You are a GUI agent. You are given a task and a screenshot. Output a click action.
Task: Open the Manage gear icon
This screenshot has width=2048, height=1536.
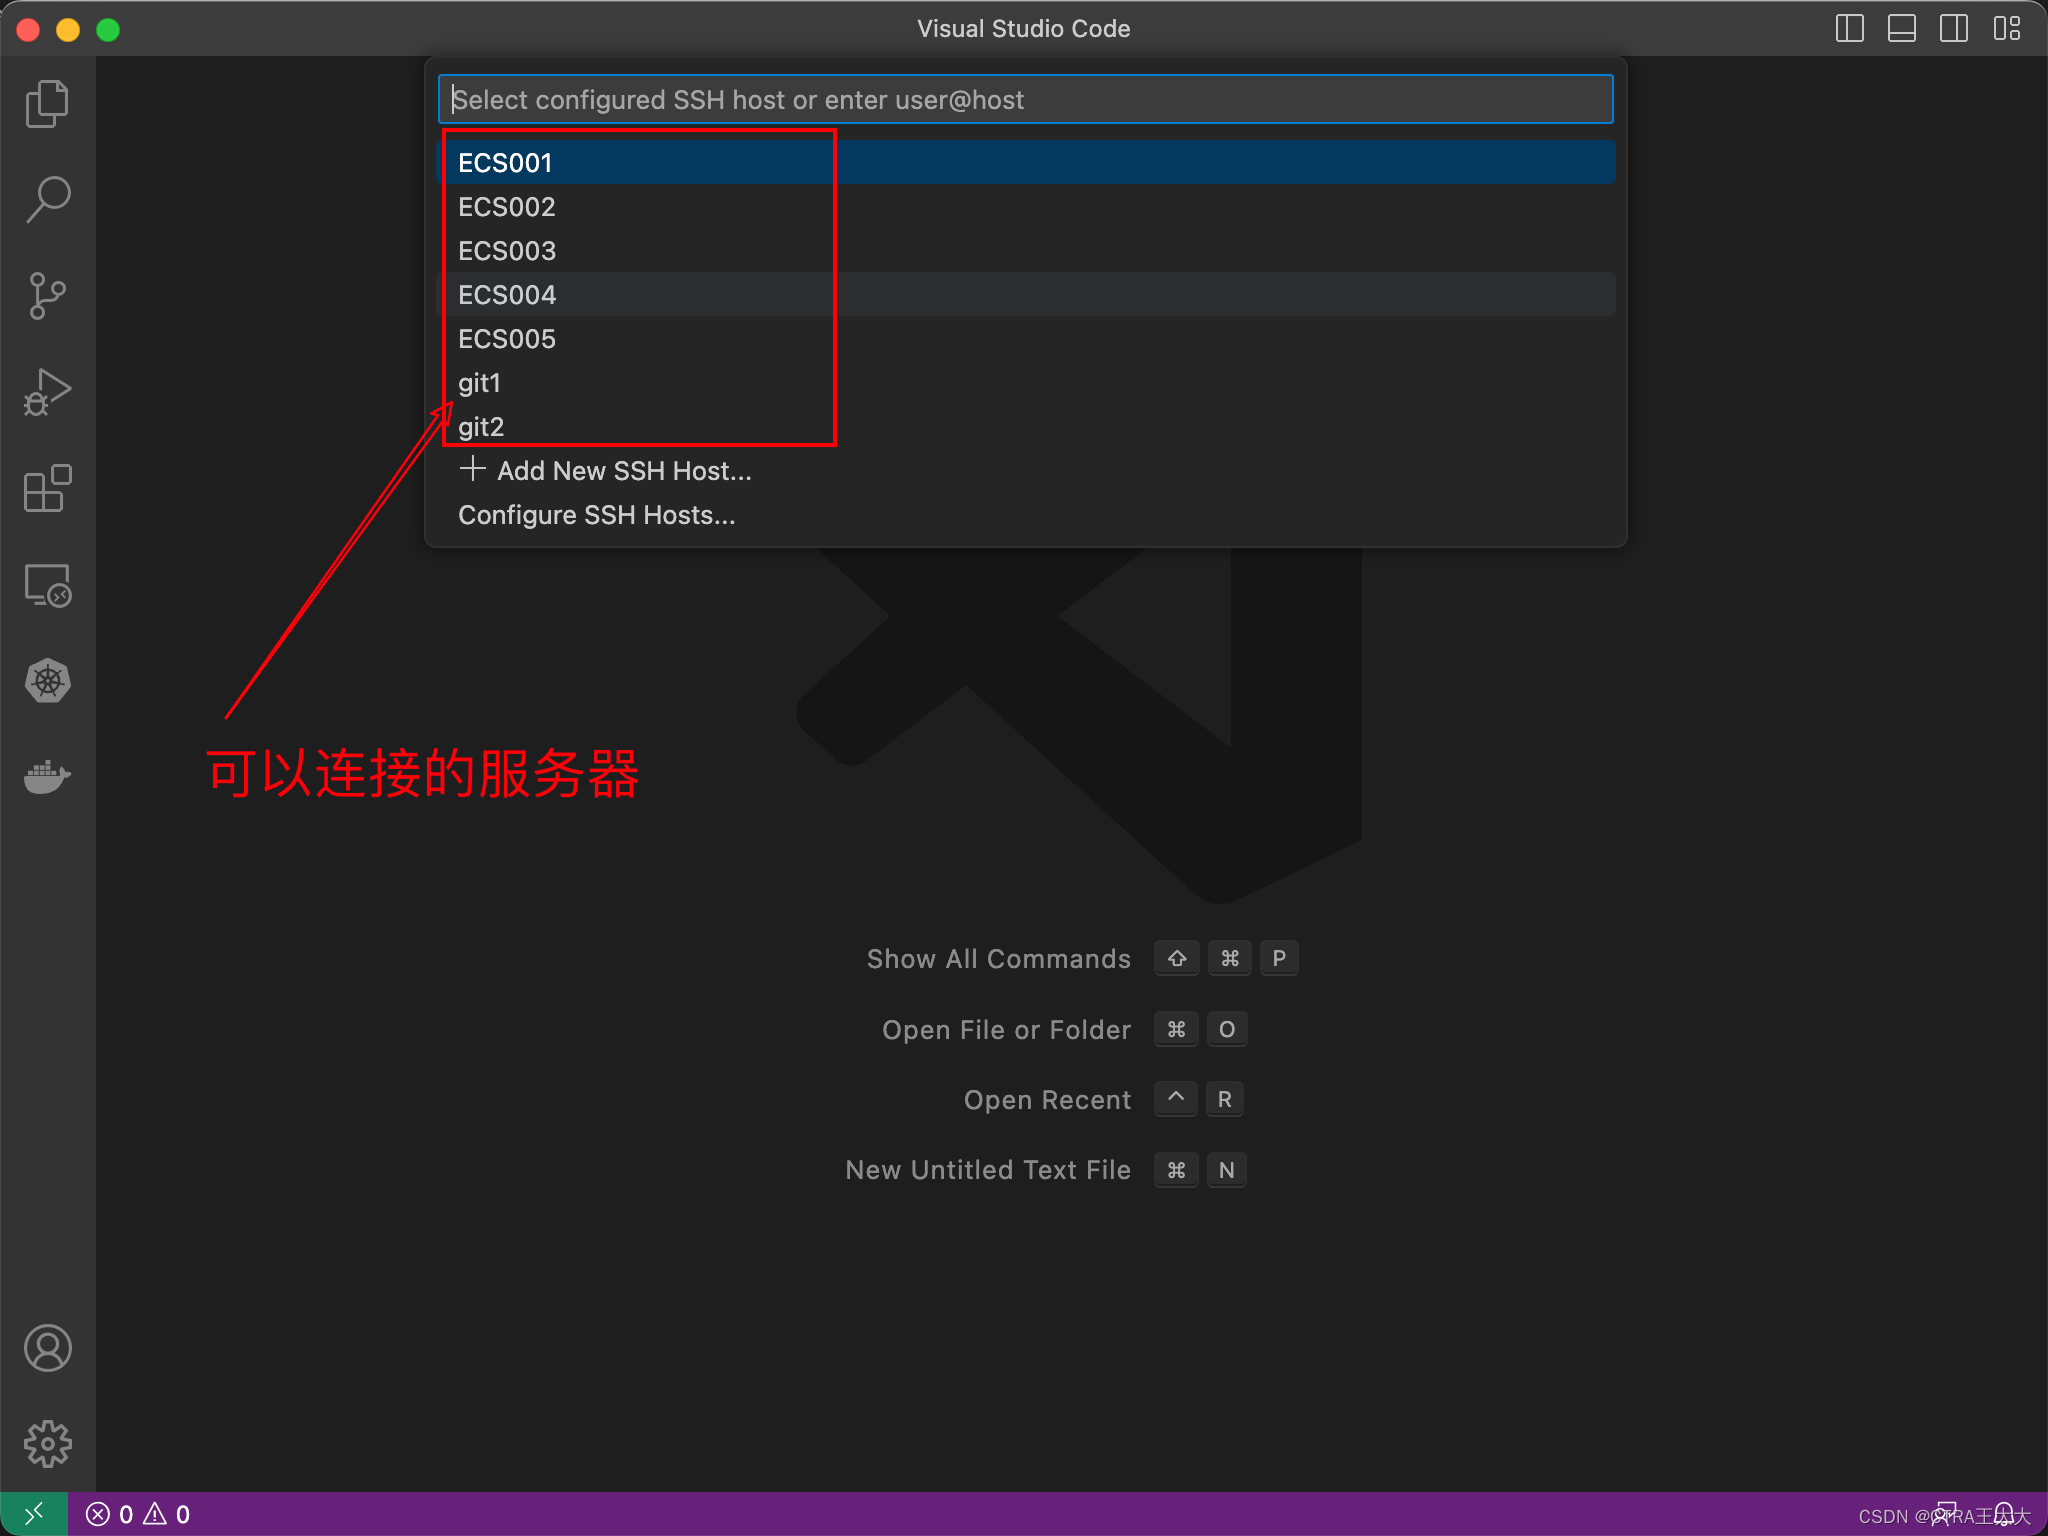pos(47,1444)
